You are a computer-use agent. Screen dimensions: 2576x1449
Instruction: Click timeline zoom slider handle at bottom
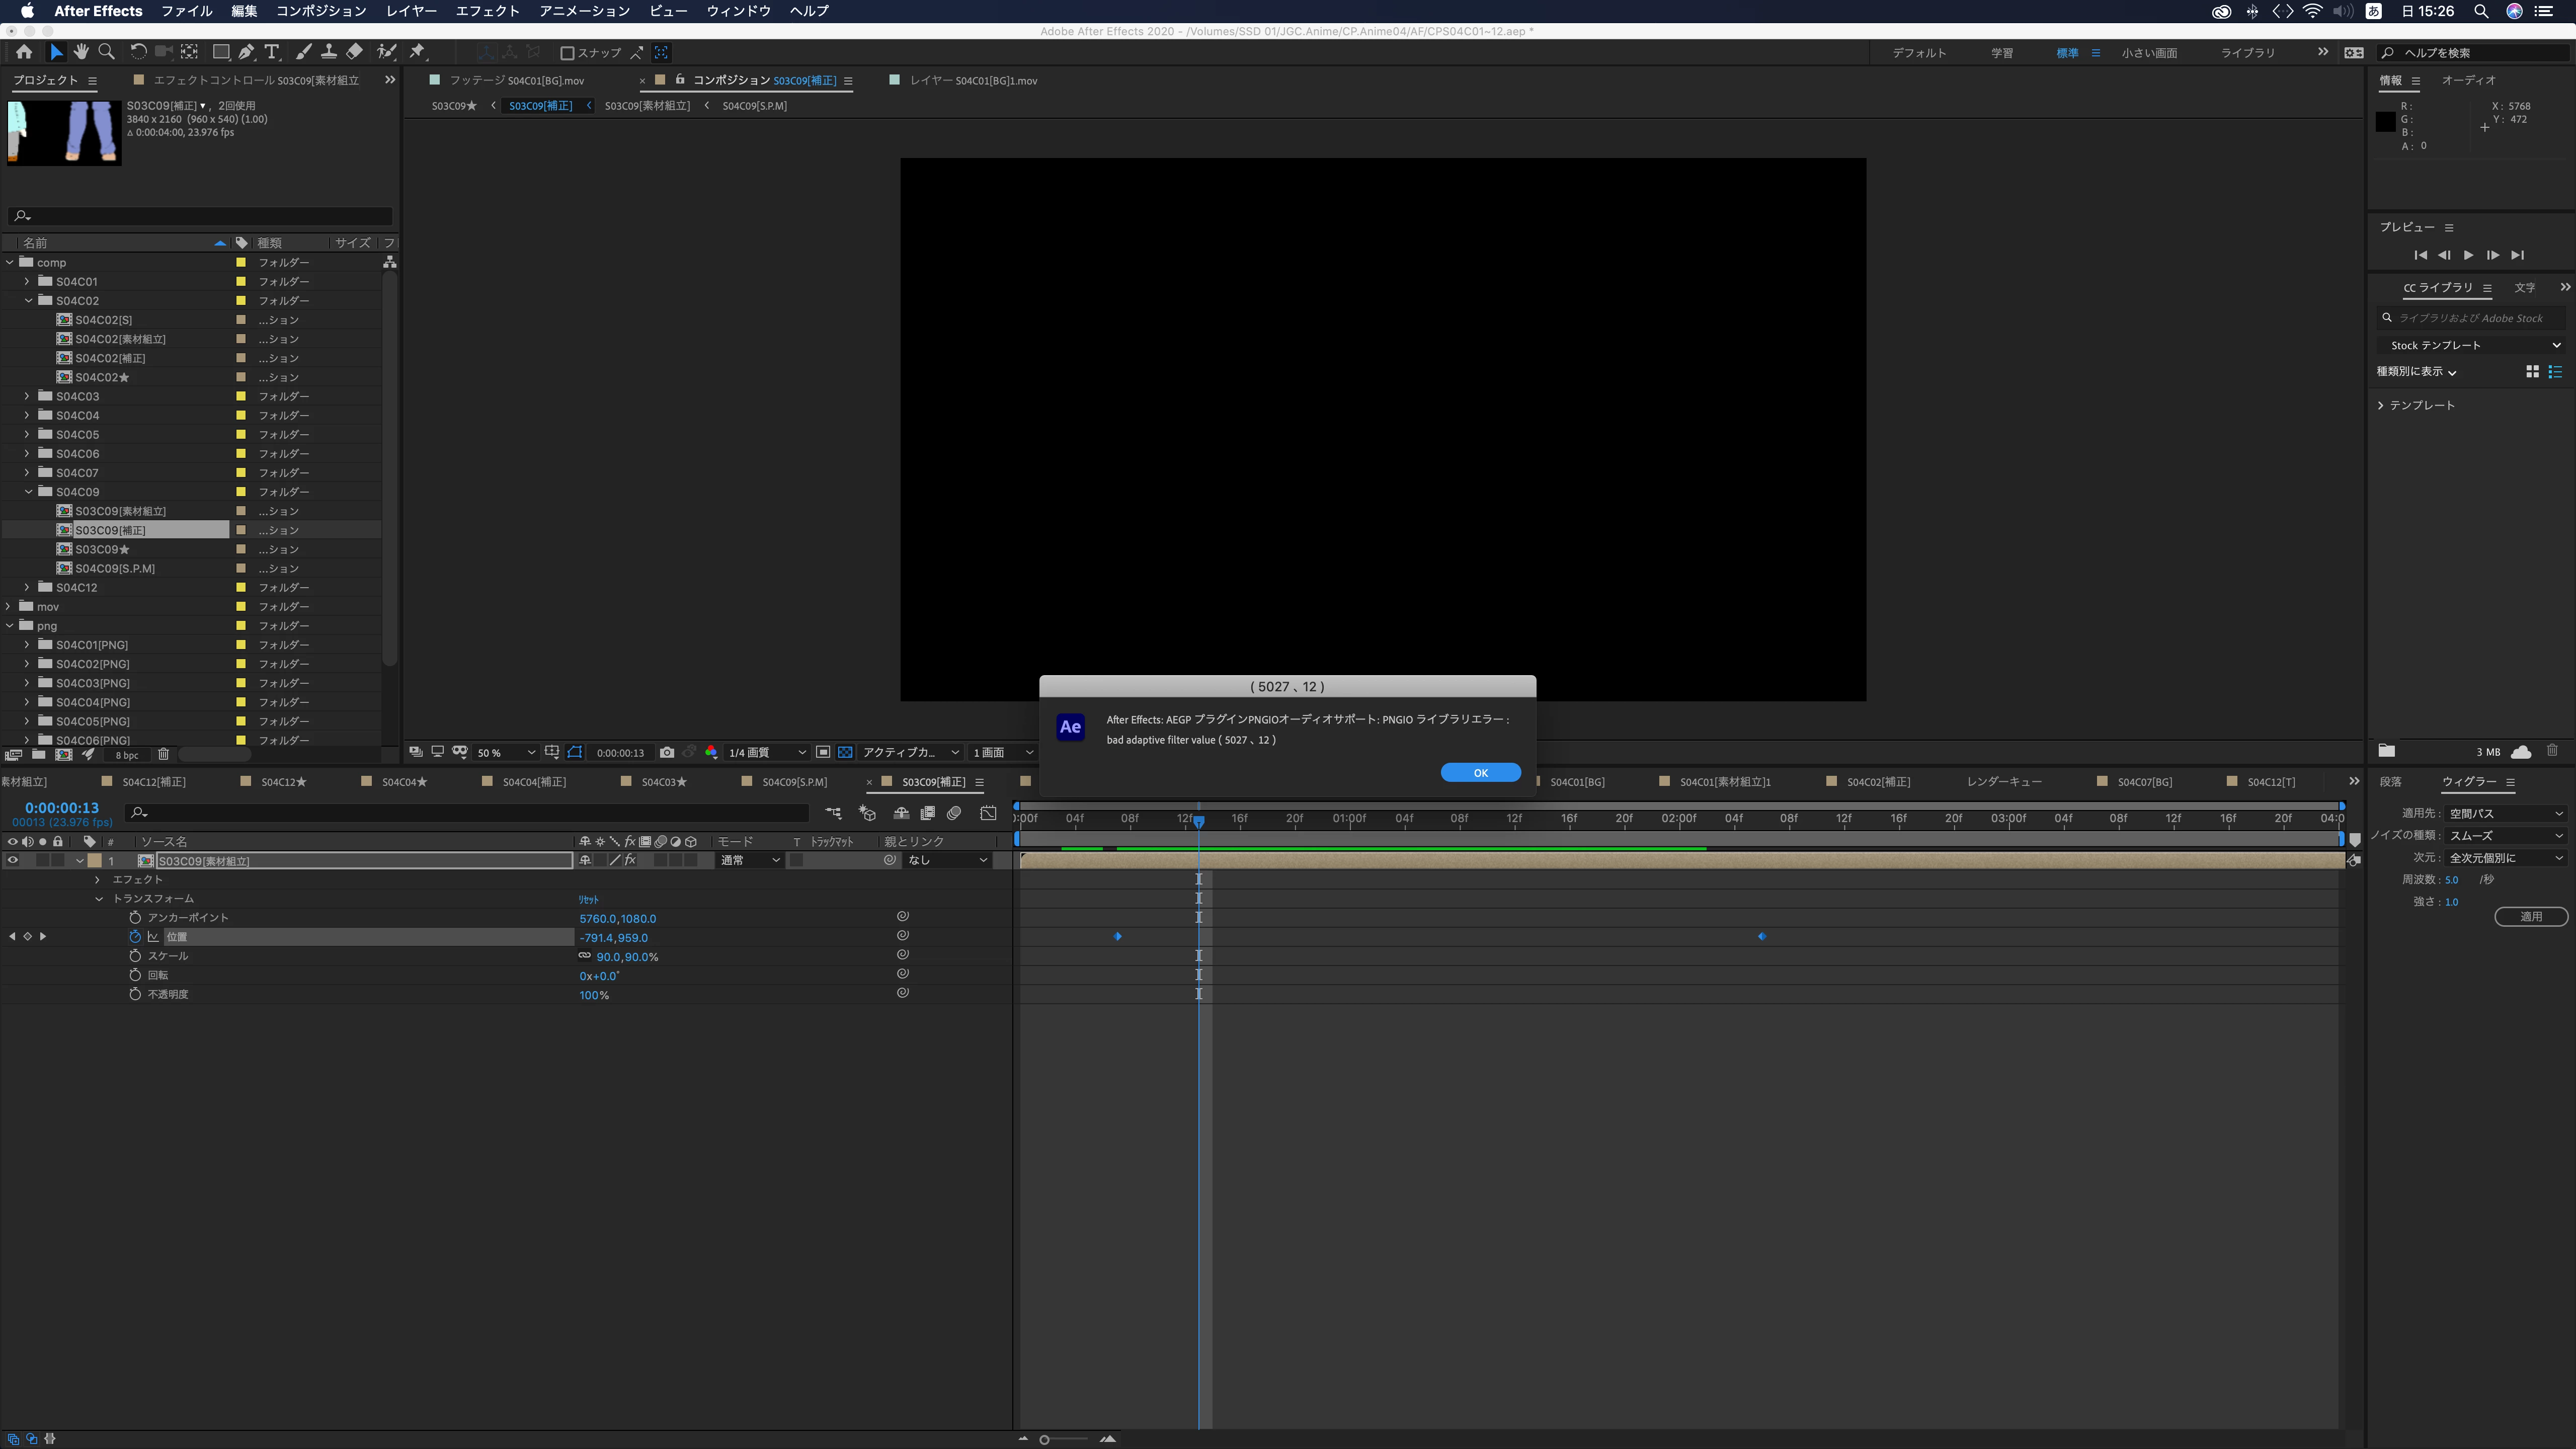(x=1044, y=1439)
